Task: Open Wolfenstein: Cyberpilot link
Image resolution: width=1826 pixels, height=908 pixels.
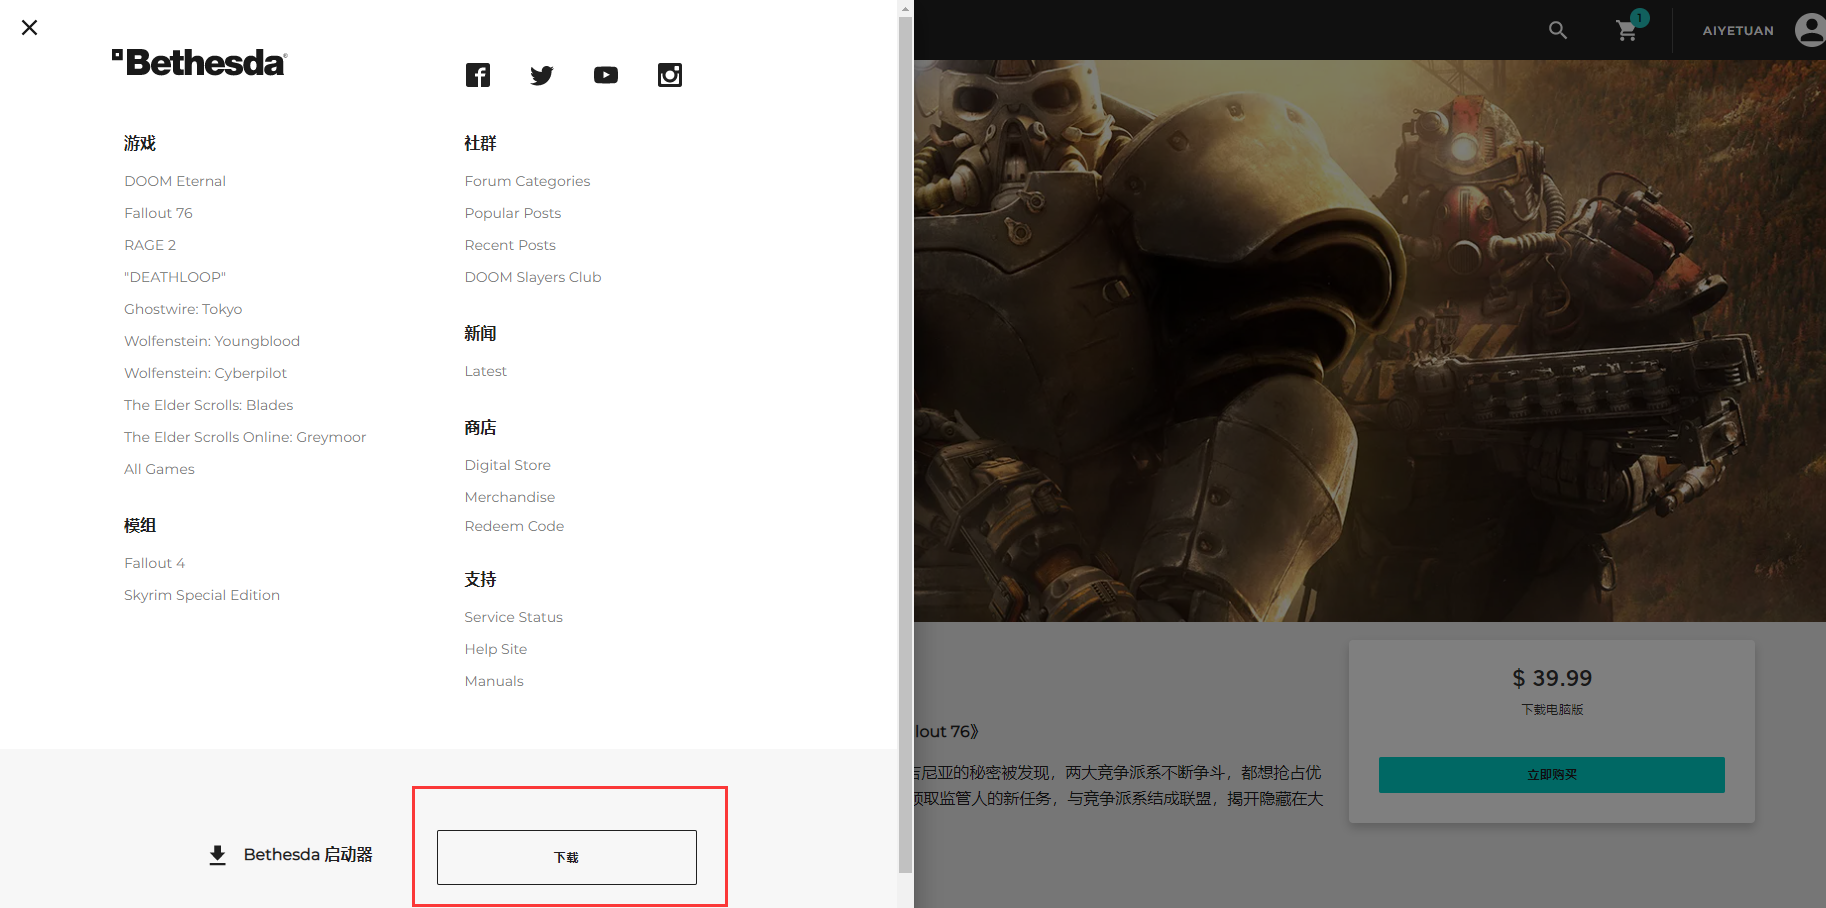Action: click(x=205, y=373)
